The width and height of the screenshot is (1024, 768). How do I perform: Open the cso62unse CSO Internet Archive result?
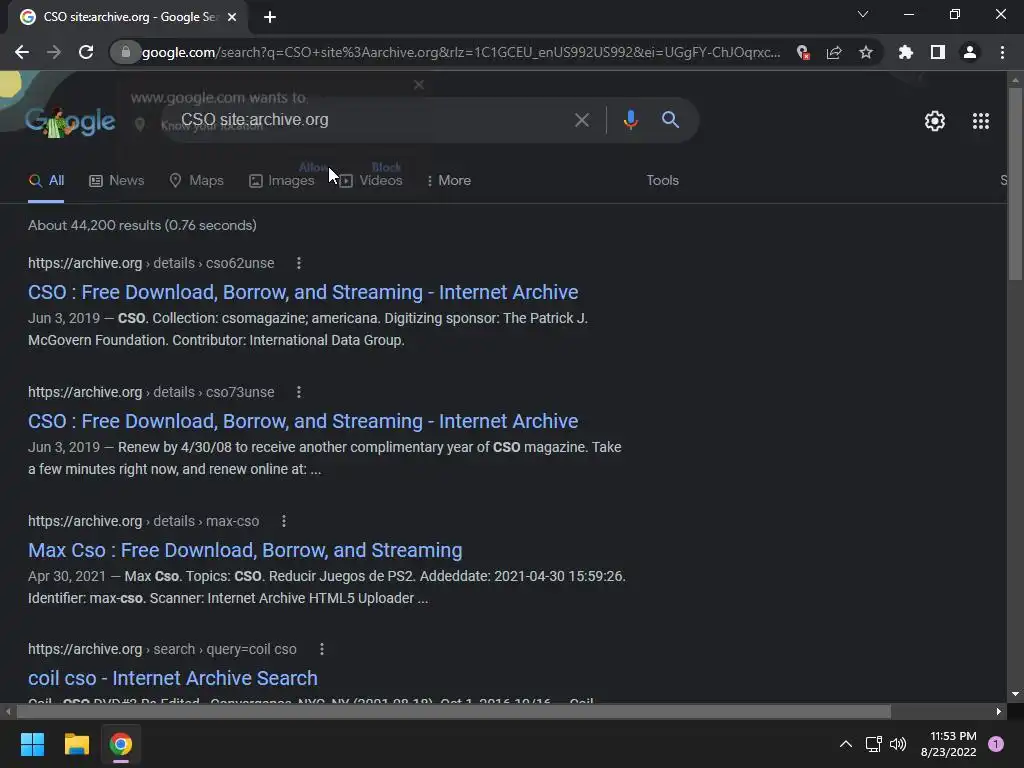303,293
